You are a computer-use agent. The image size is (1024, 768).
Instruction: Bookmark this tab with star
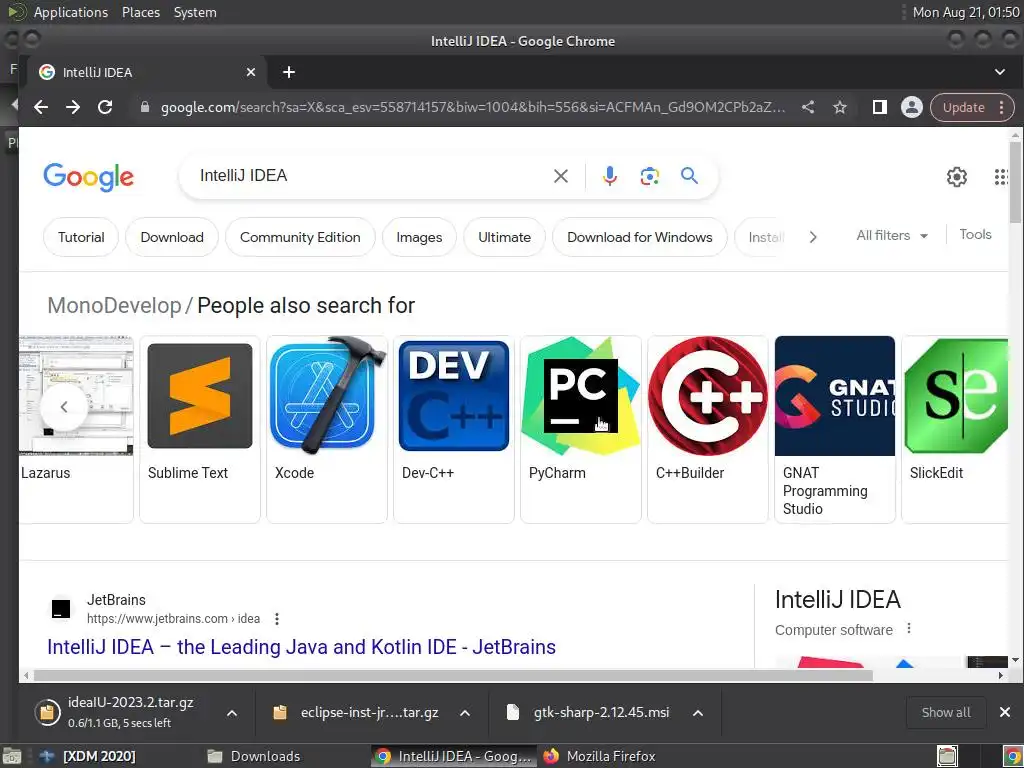tap(840, 107)
